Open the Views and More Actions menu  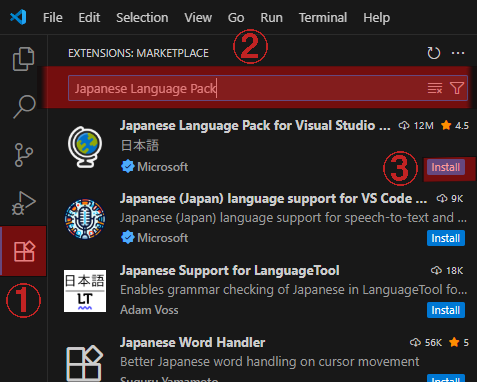coord(458,53)
